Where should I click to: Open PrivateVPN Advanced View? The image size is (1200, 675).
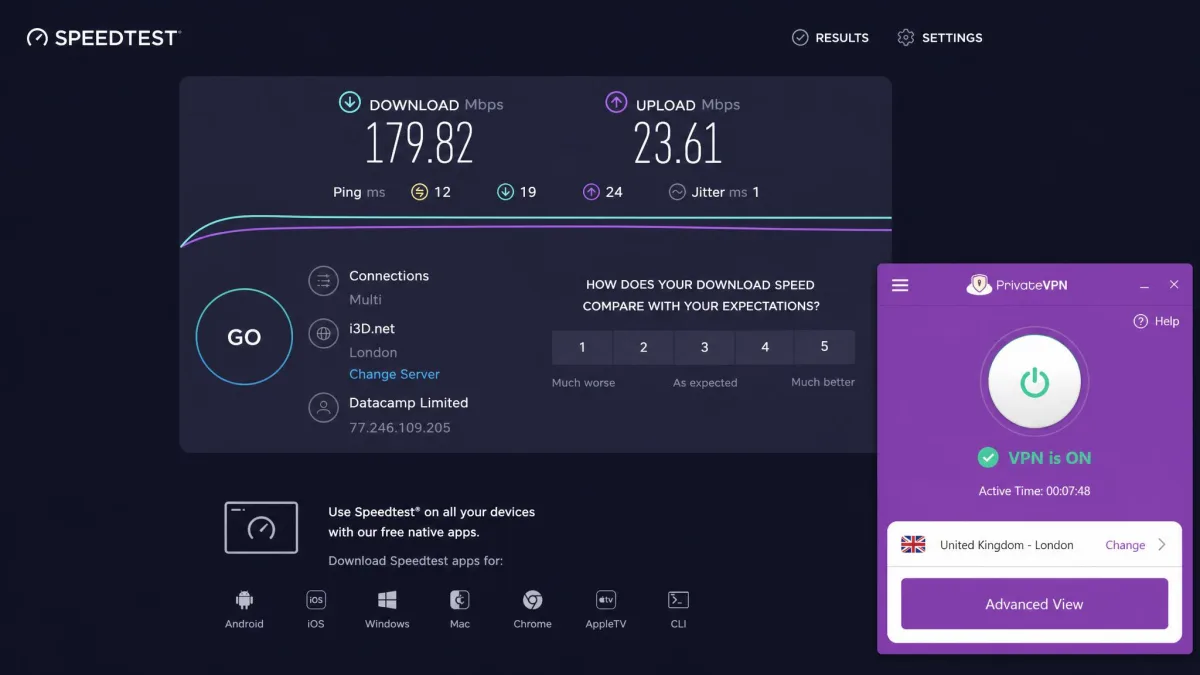point(1034,604)
